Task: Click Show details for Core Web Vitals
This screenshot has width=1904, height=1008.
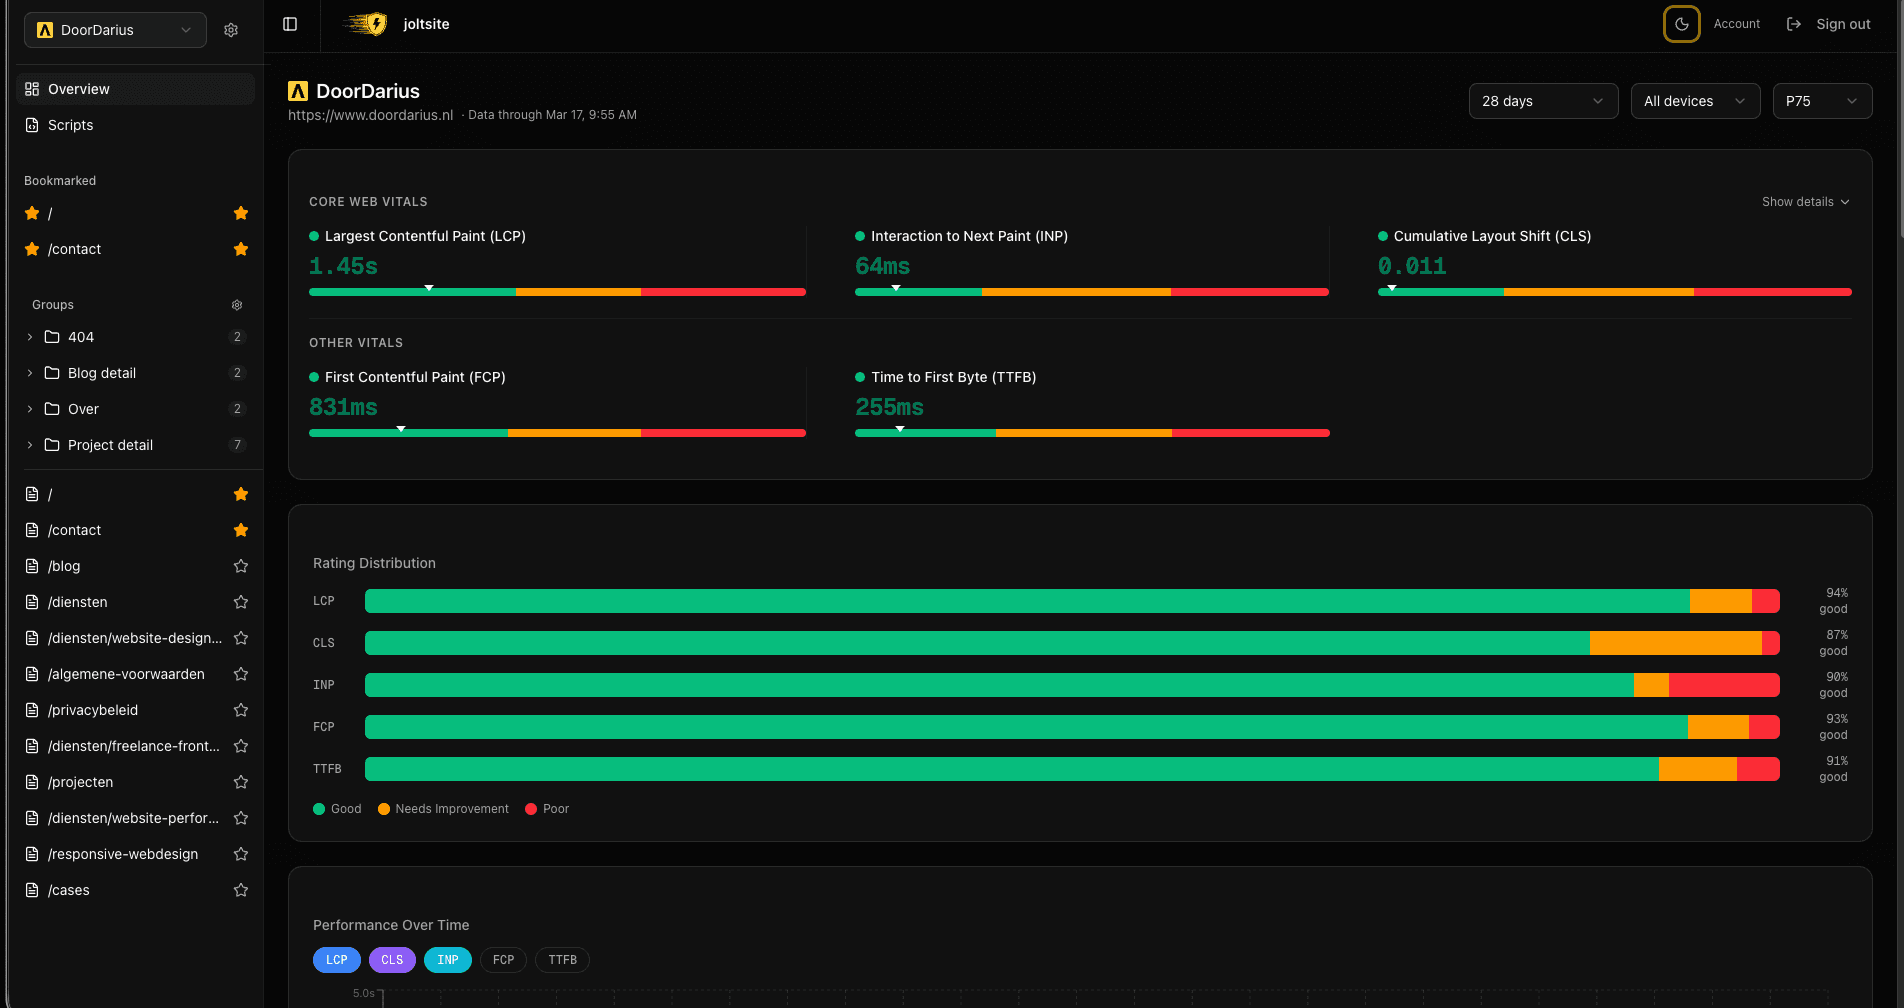Action: click(x=1805, y=201)
